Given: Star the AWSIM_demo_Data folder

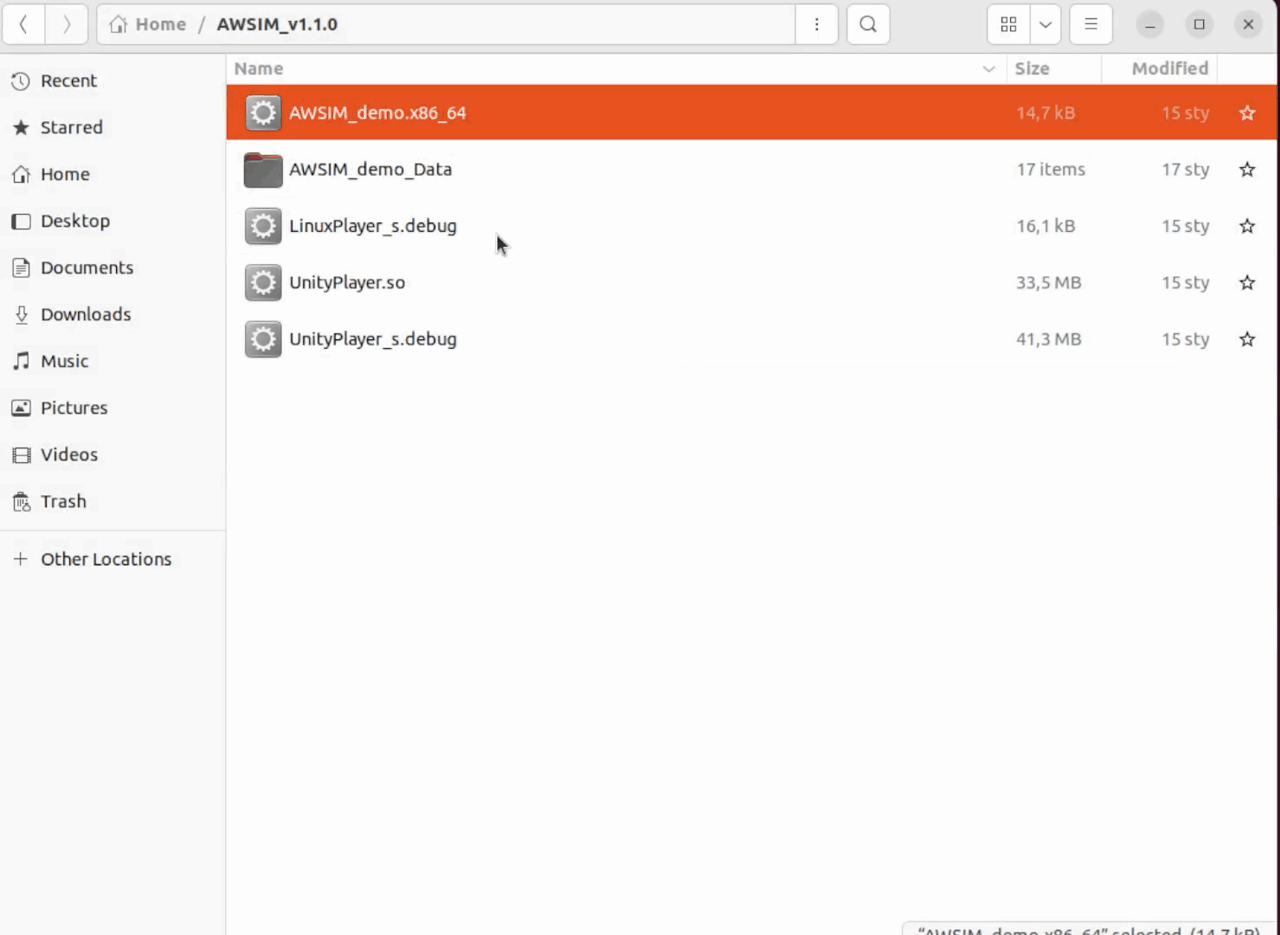Looking at the screenshot, I should 1247,169.
